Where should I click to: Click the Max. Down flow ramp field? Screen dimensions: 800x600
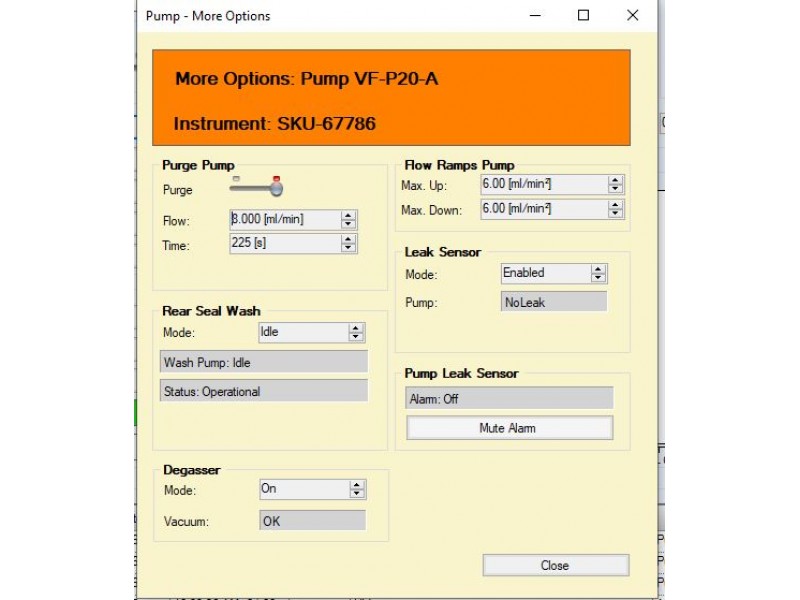click(544, 209)
